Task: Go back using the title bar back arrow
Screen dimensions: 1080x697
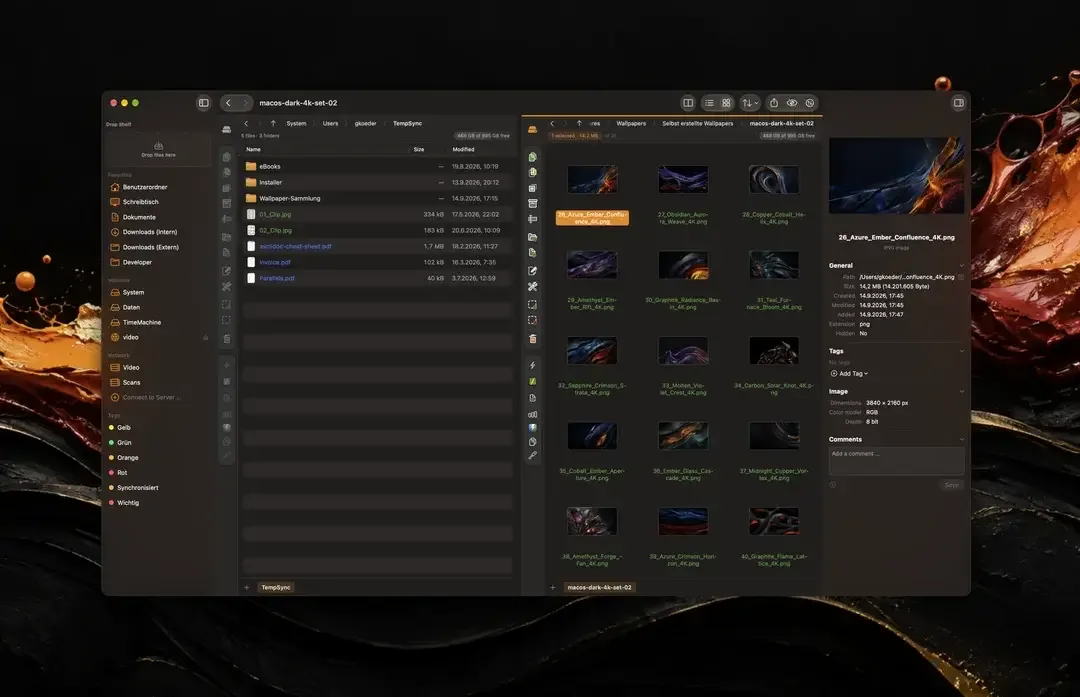Action: [x=228, y=103]
